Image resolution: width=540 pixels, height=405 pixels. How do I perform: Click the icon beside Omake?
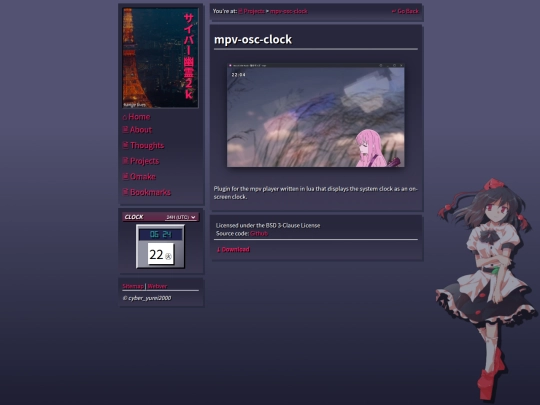pyautogui.click(x=125, y=176)
